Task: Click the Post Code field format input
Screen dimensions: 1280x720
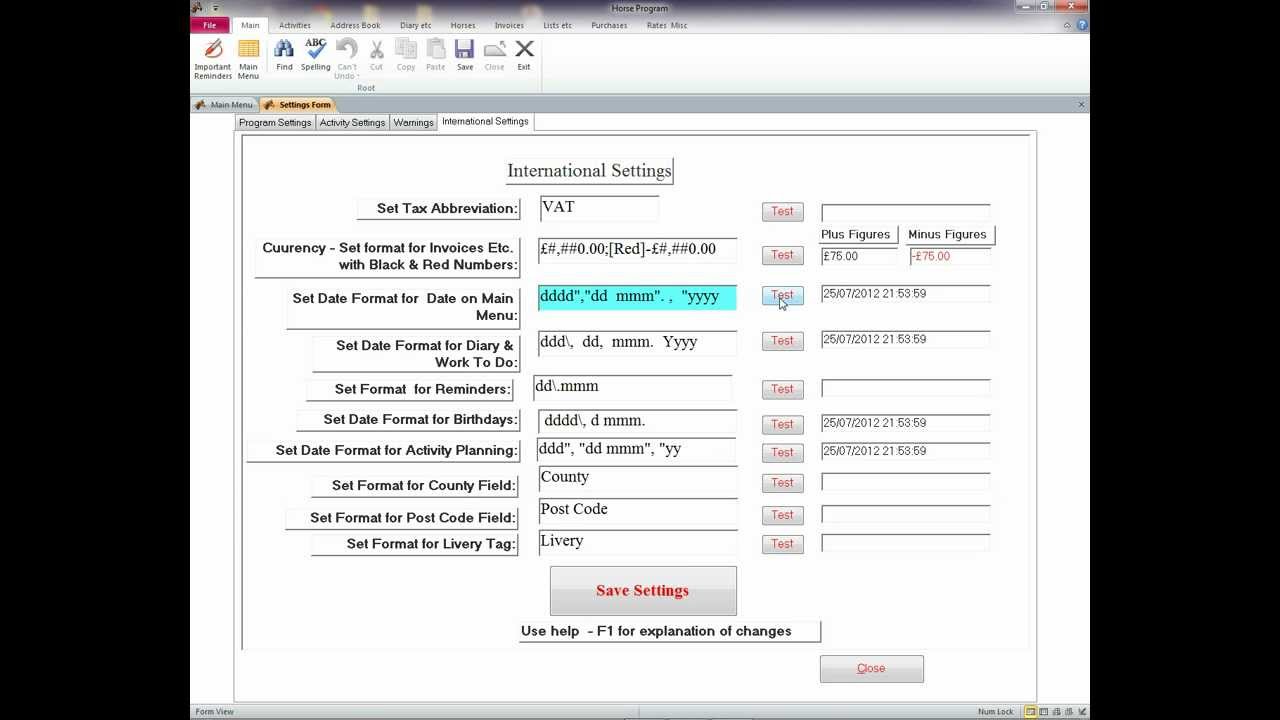Action: 637,512
